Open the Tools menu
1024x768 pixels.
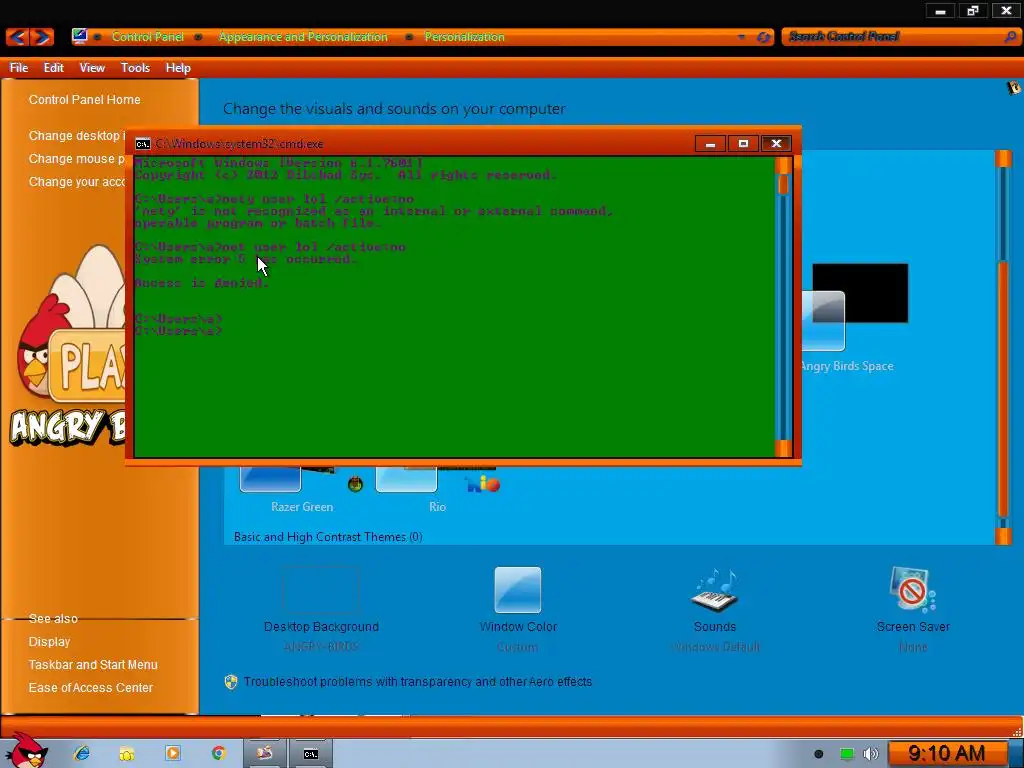tap(135, 68)
